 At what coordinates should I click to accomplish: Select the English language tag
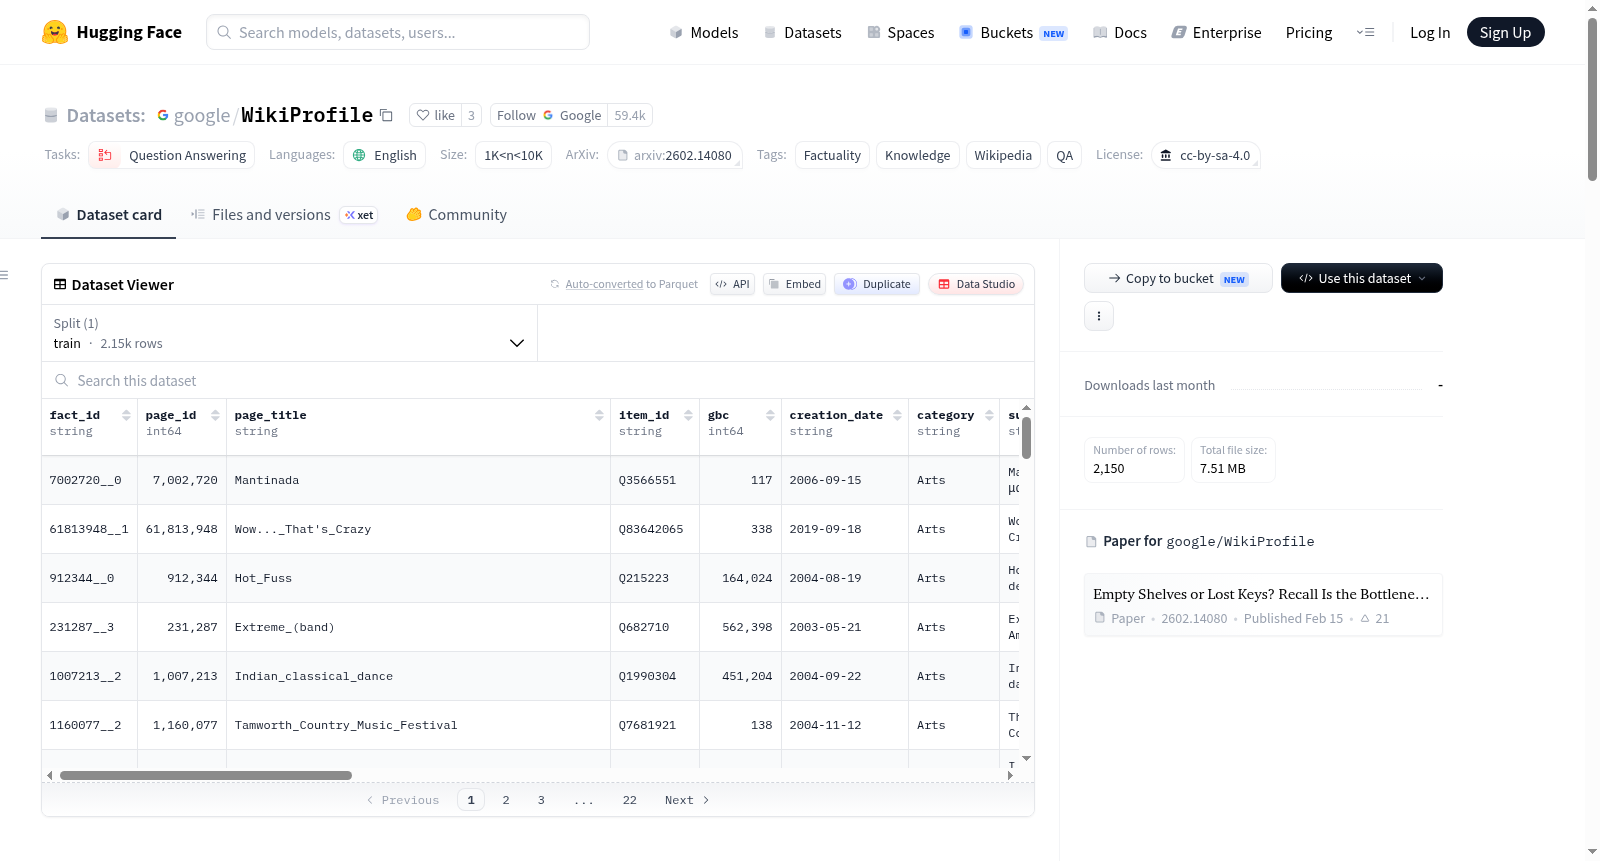click(x=385, y=155)
